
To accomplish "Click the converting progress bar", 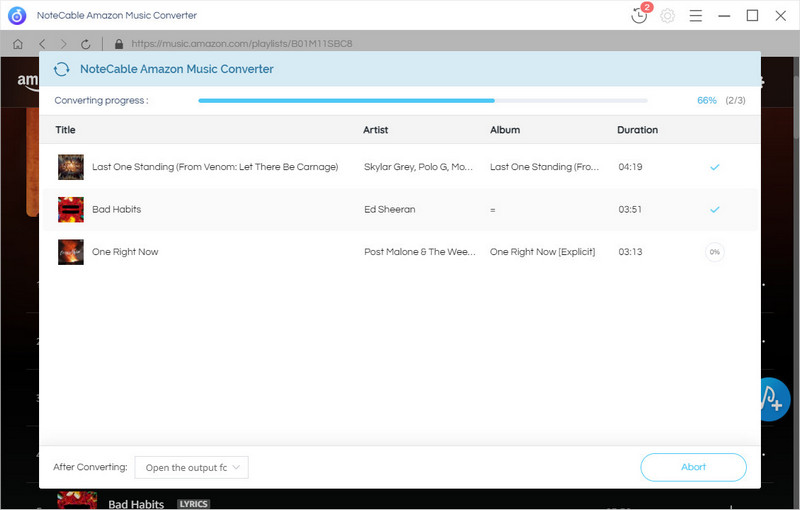I will (x=422, y=101).
